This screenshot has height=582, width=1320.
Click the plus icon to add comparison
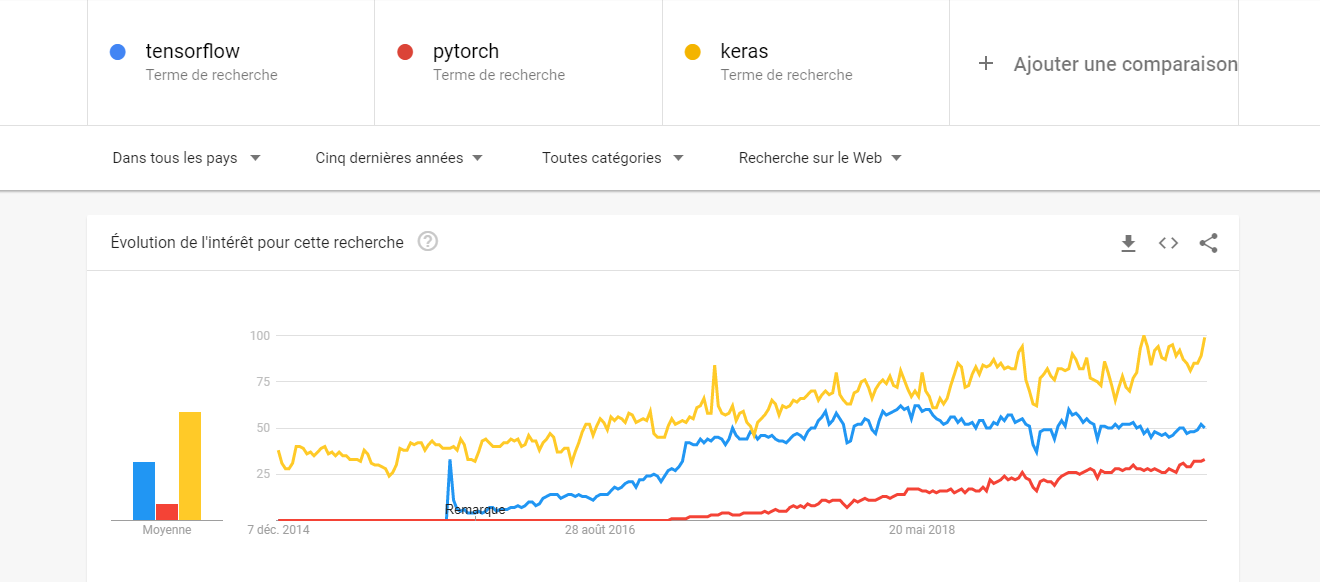tap(986, 63)
